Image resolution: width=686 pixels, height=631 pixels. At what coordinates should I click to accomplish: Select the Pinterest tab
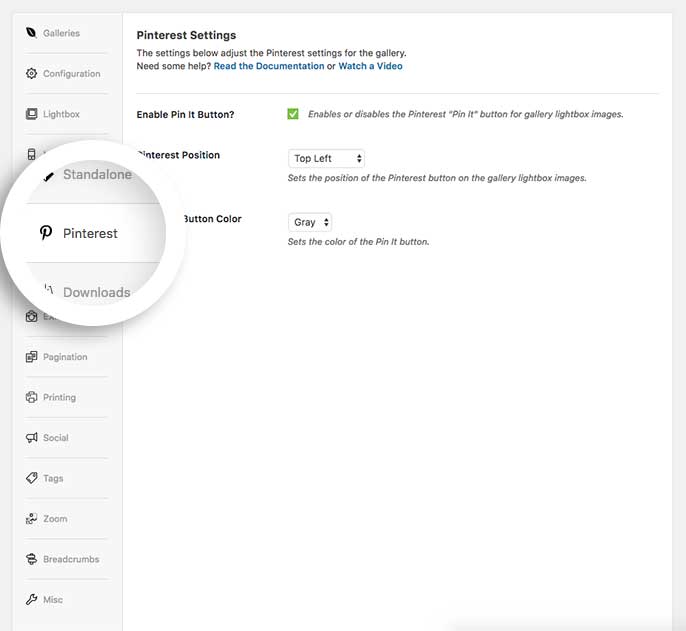click(90, 233)
